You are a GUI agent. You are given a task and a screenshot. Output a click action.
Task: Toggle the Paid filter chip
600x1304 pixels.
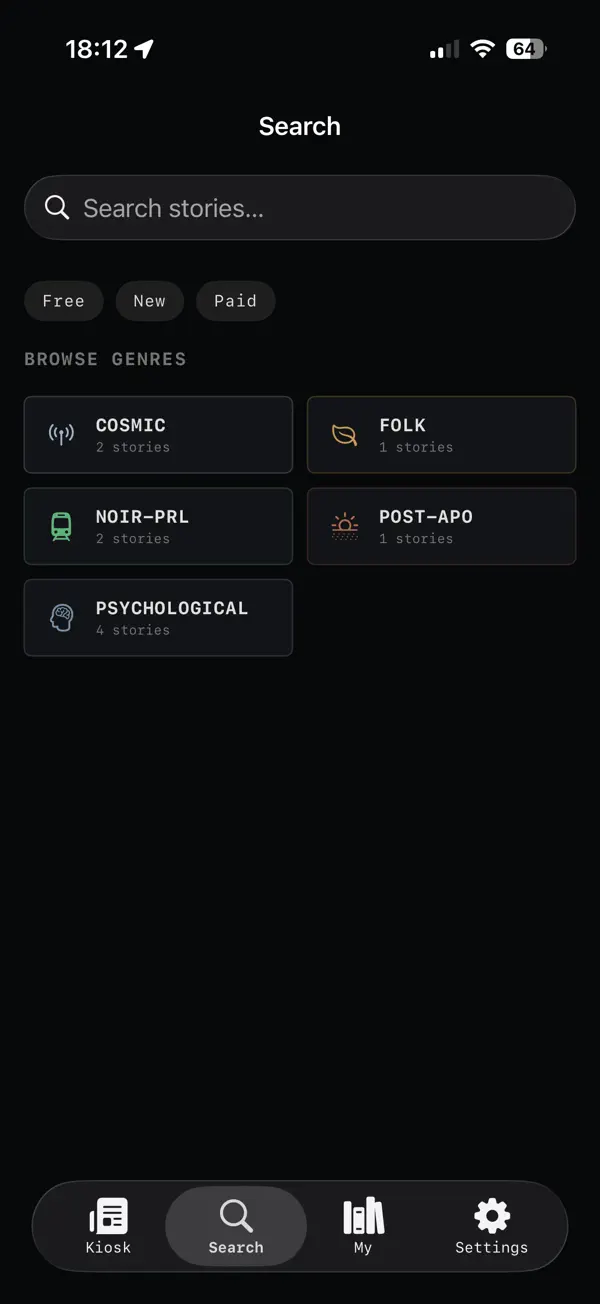[x=236, y=301]
